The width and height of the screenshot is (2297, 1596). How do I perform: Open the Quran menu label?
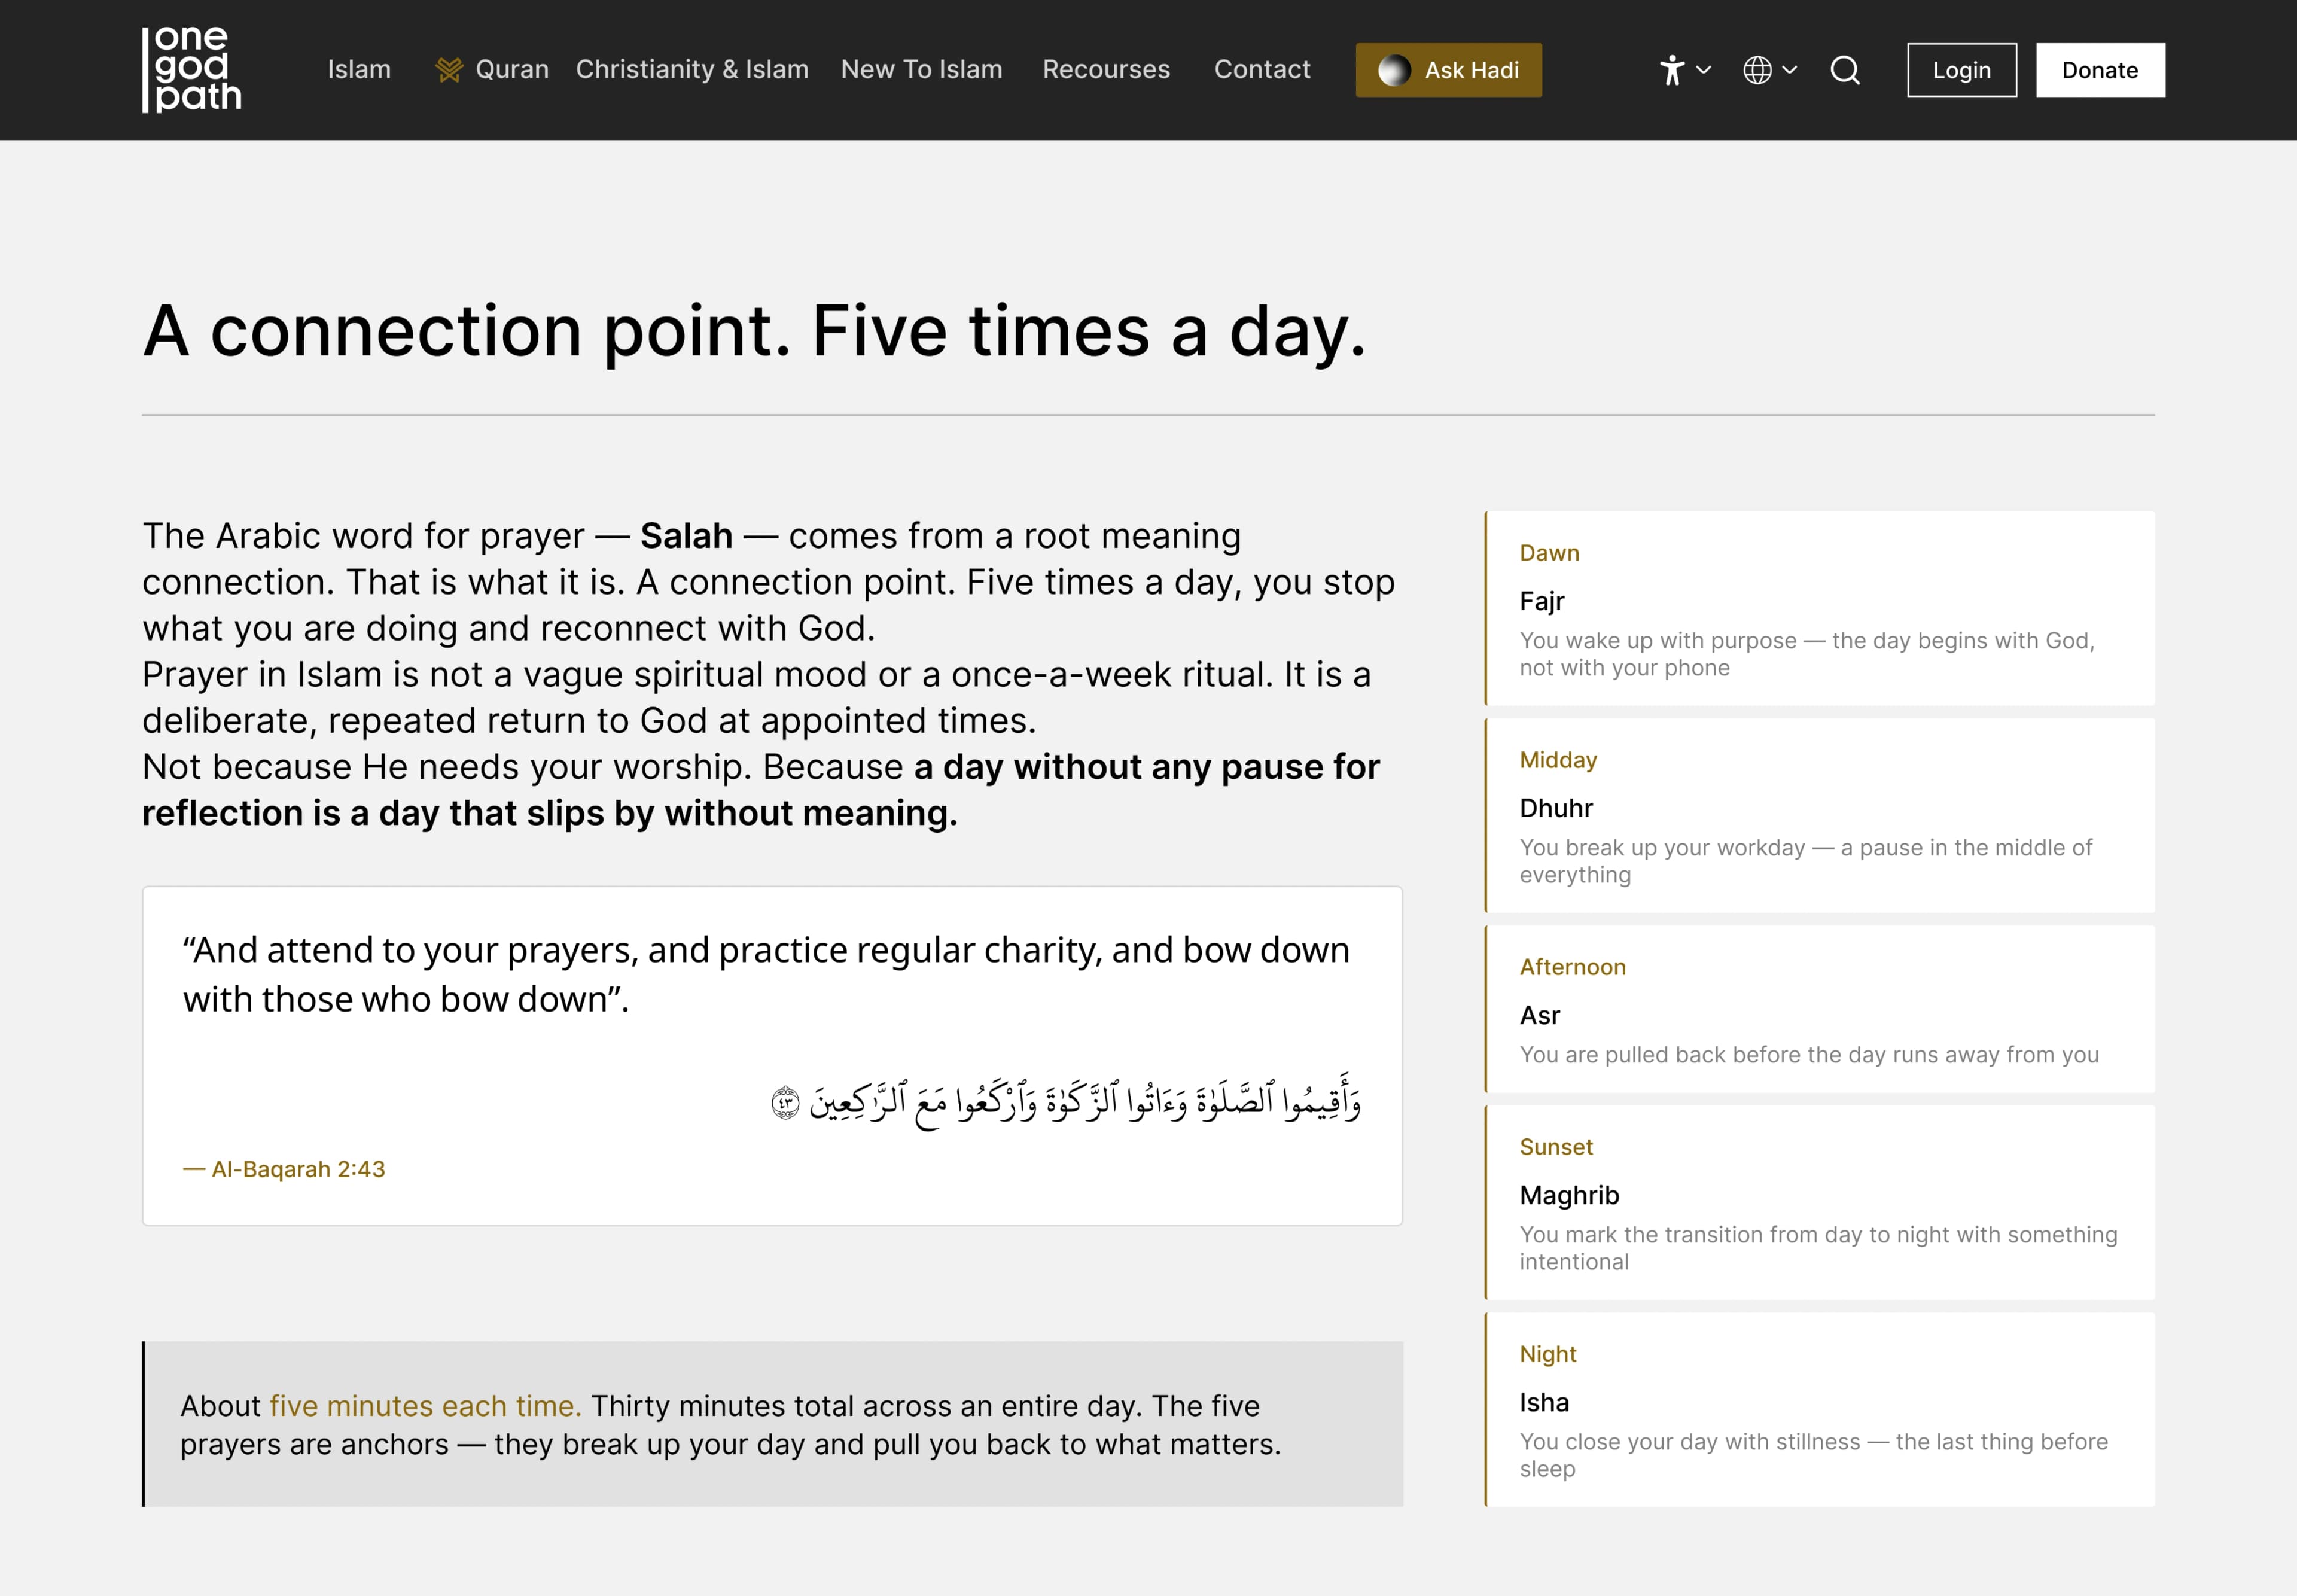pyautogui.click(x=512, y=70)
